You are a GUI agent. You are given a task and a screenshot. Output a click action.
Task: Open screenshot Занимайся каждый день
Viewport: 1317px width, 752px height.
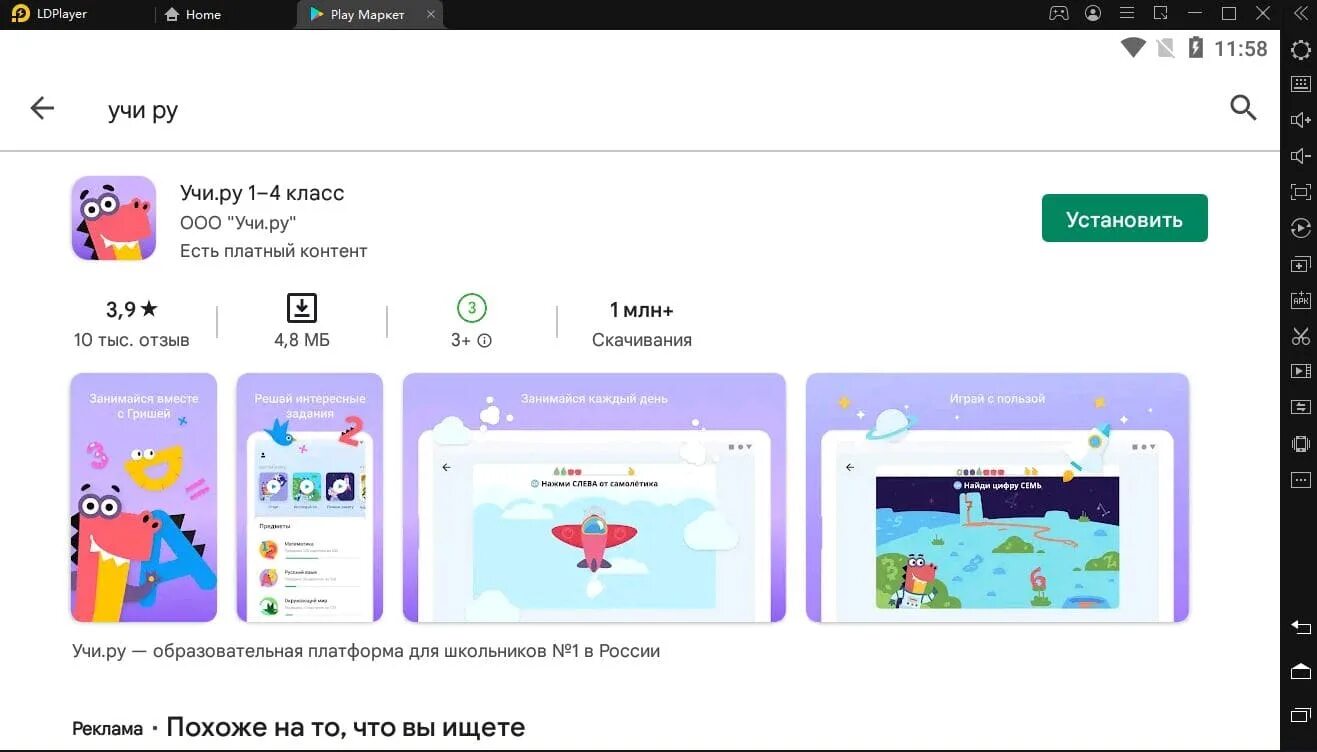coord(594,498)
